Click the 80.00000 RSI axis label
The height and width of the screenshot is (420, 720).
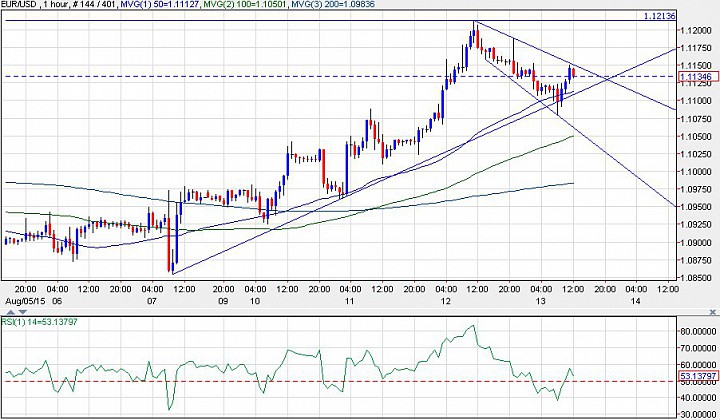698,331
